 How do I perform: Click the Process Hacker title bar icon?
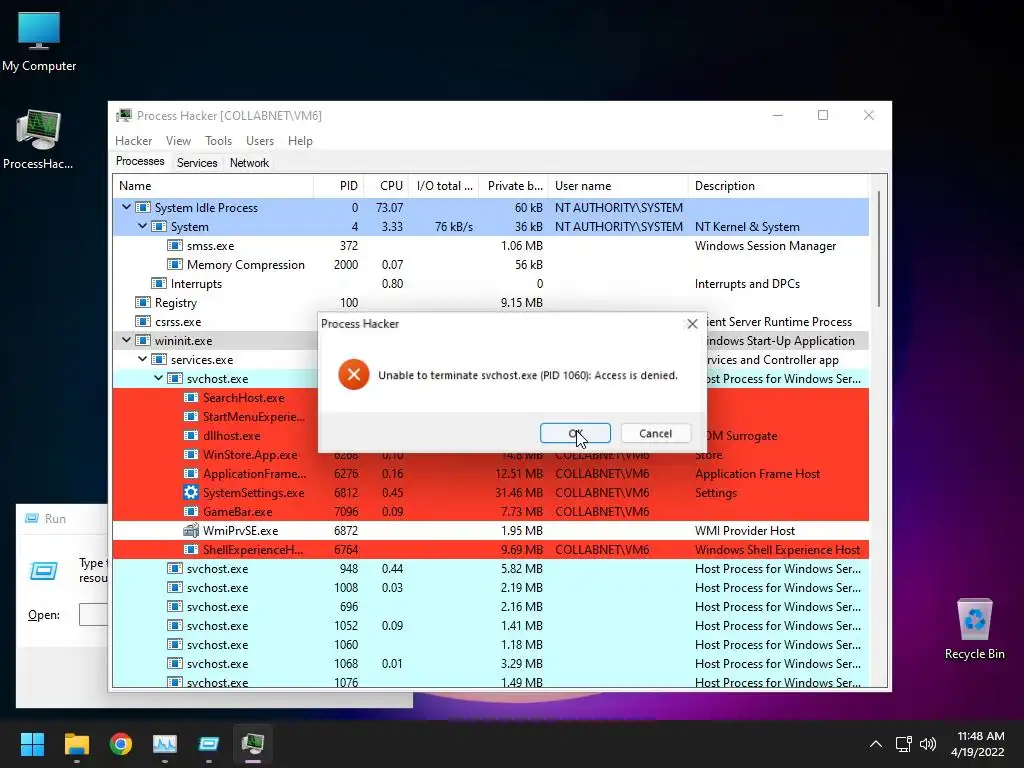click(x=123, y=116)
